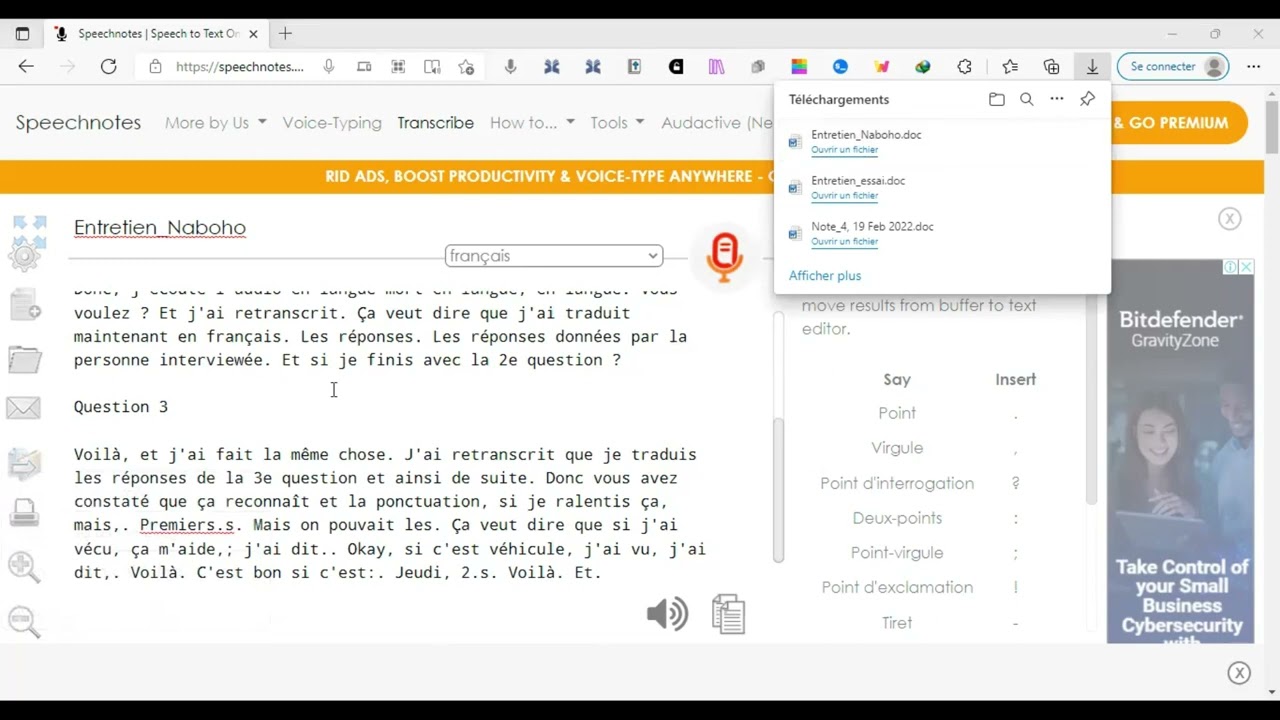Close the Speechnotes browser tab
This screenshot has width=1280, height=720.
point(253,33)
